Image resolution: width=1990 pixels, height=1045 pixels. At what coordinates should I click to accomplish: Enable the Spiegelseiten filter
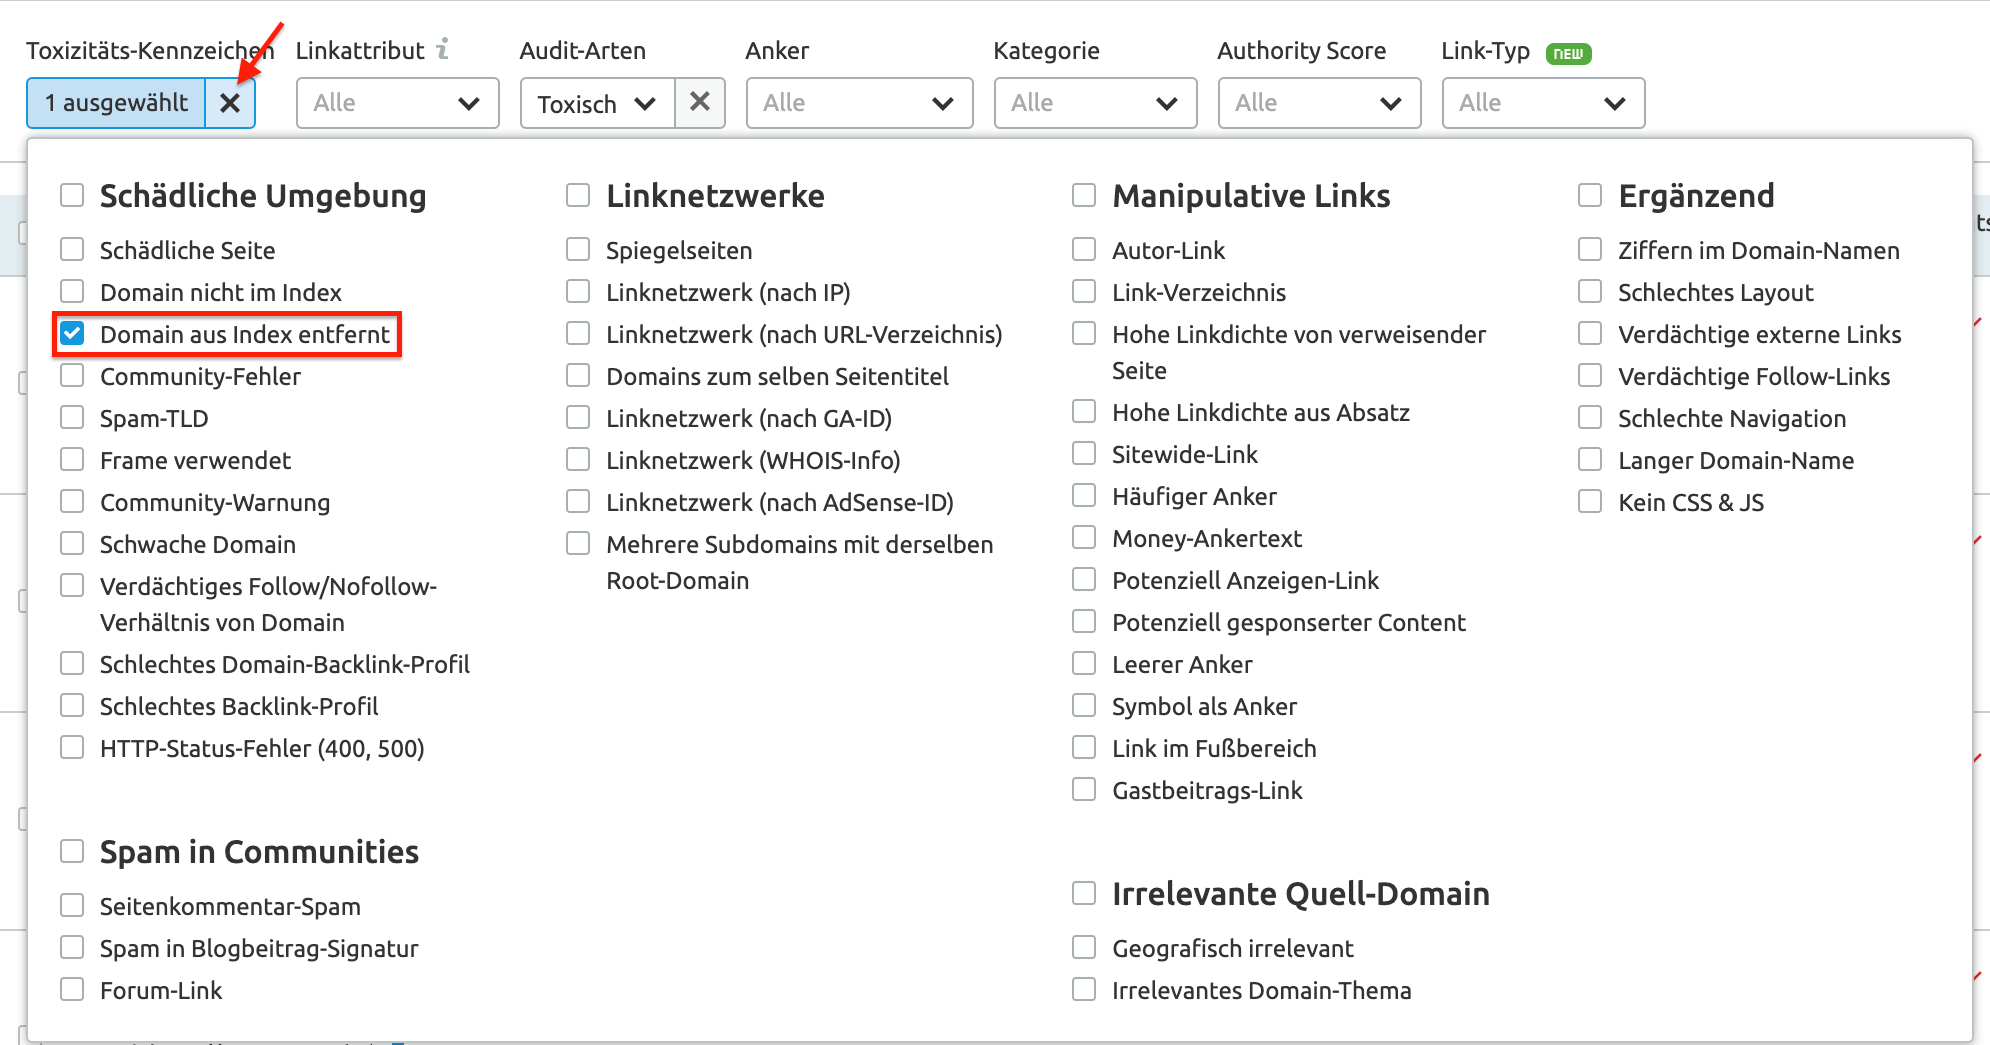(577, 249)
